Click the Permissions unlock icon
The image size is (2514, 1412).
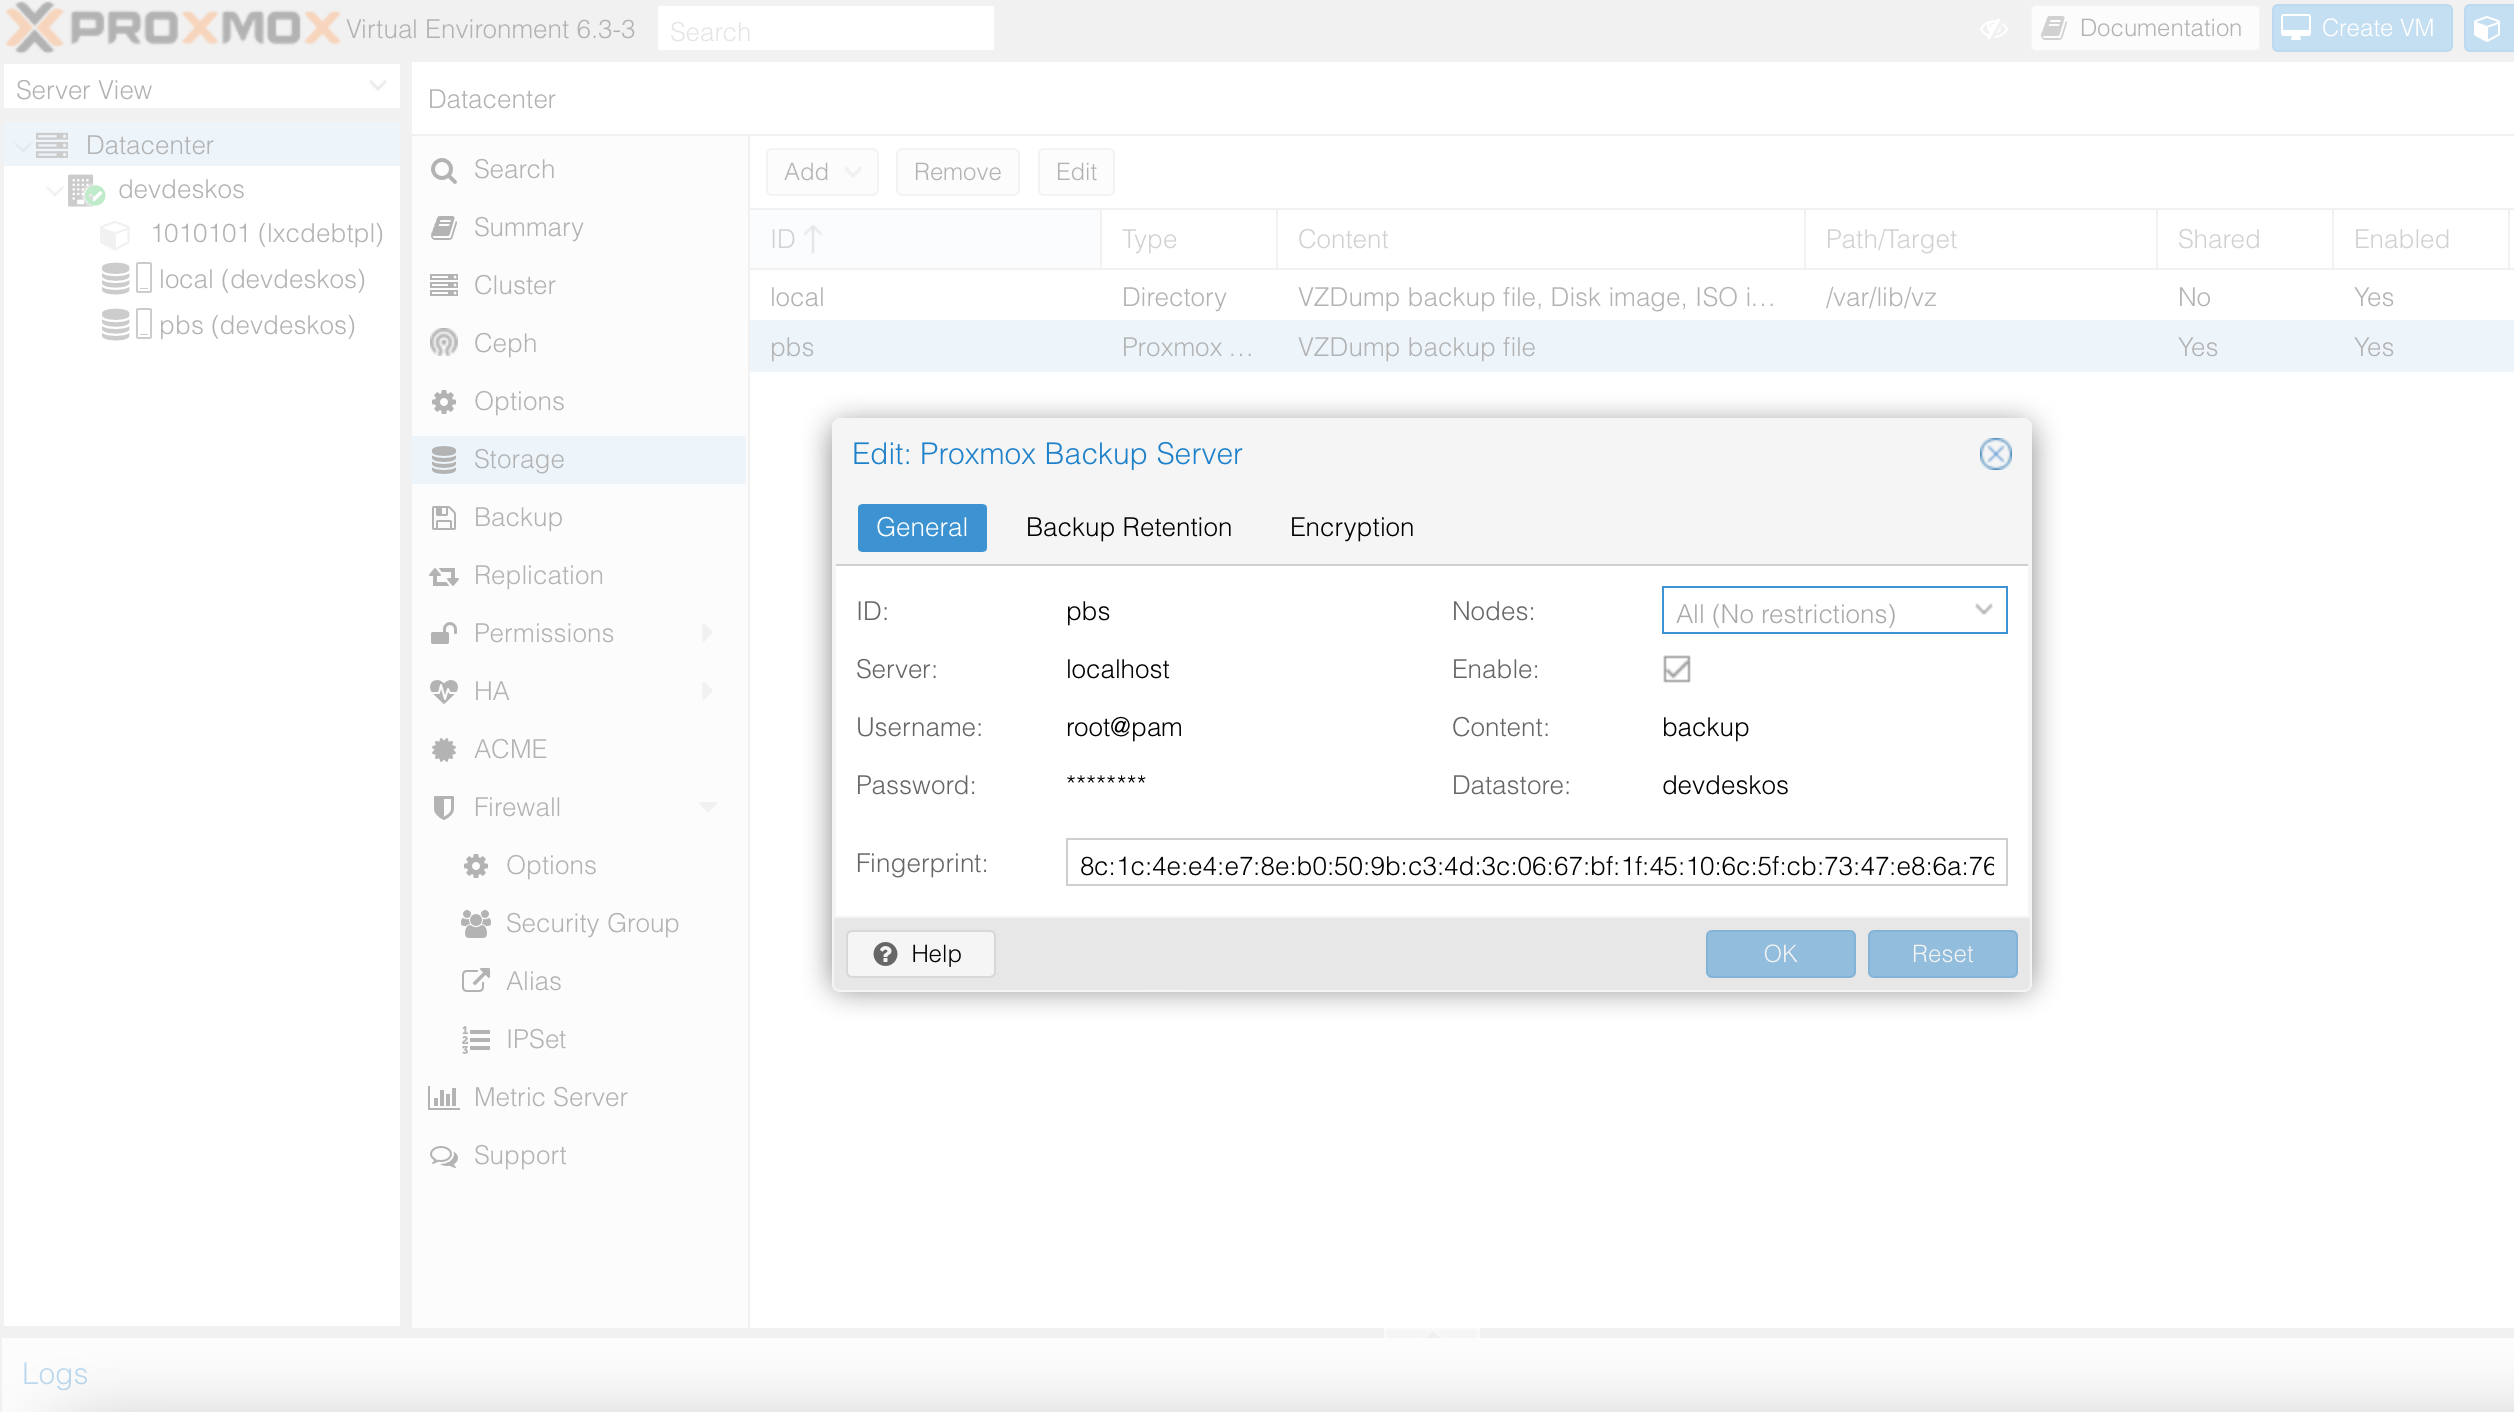(444, 634)
